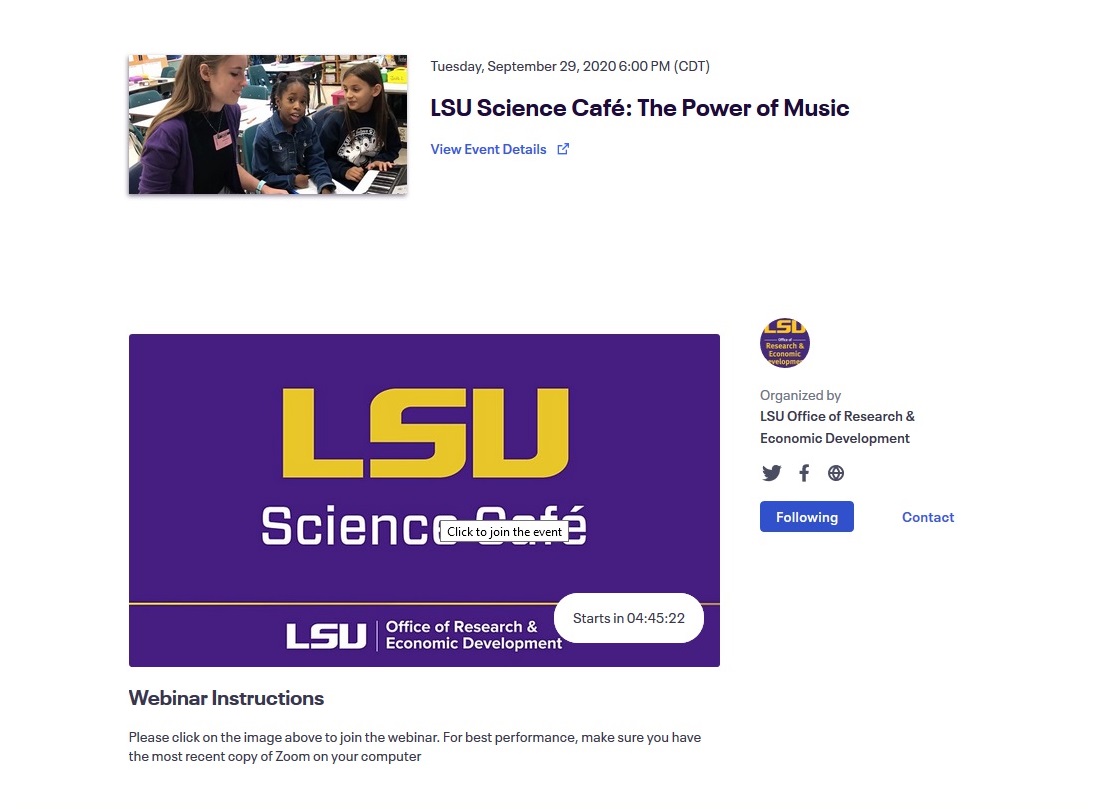This screenshot has height=809, width=1101.
Task: Click the Webinar Instructions heading
Action: pos(226,698)
